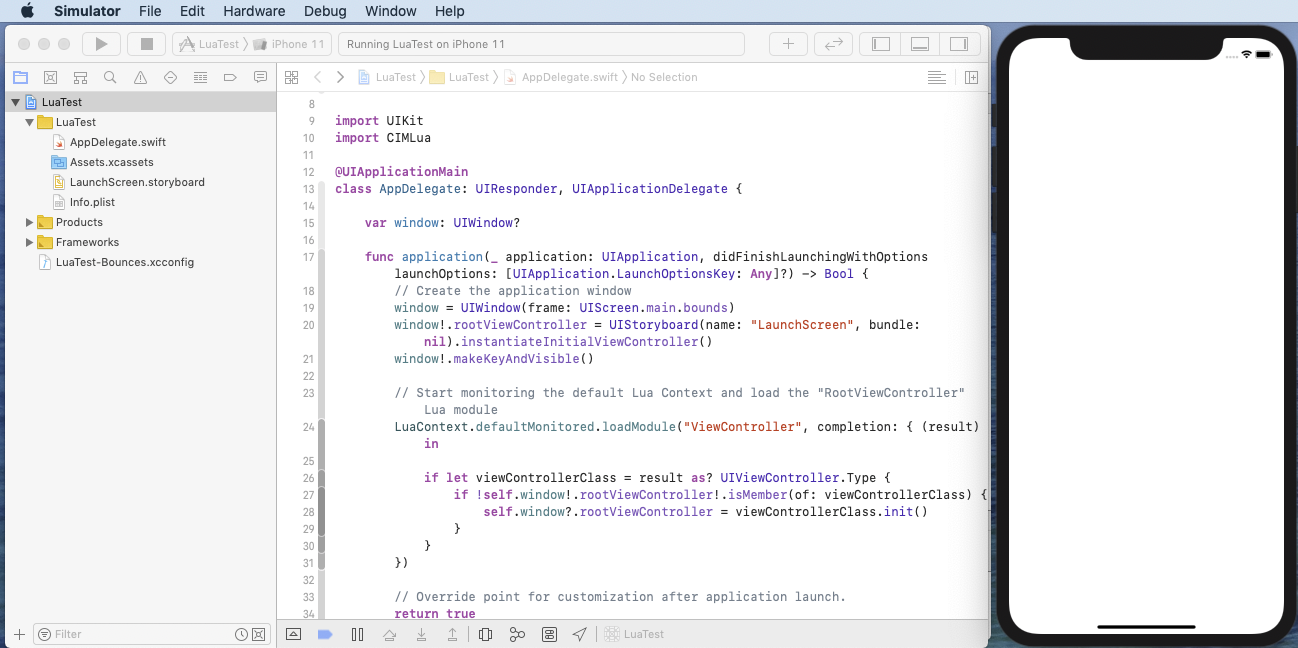Select Info.plist in navigator
1298x648 pixels.
tap(92, 202)
